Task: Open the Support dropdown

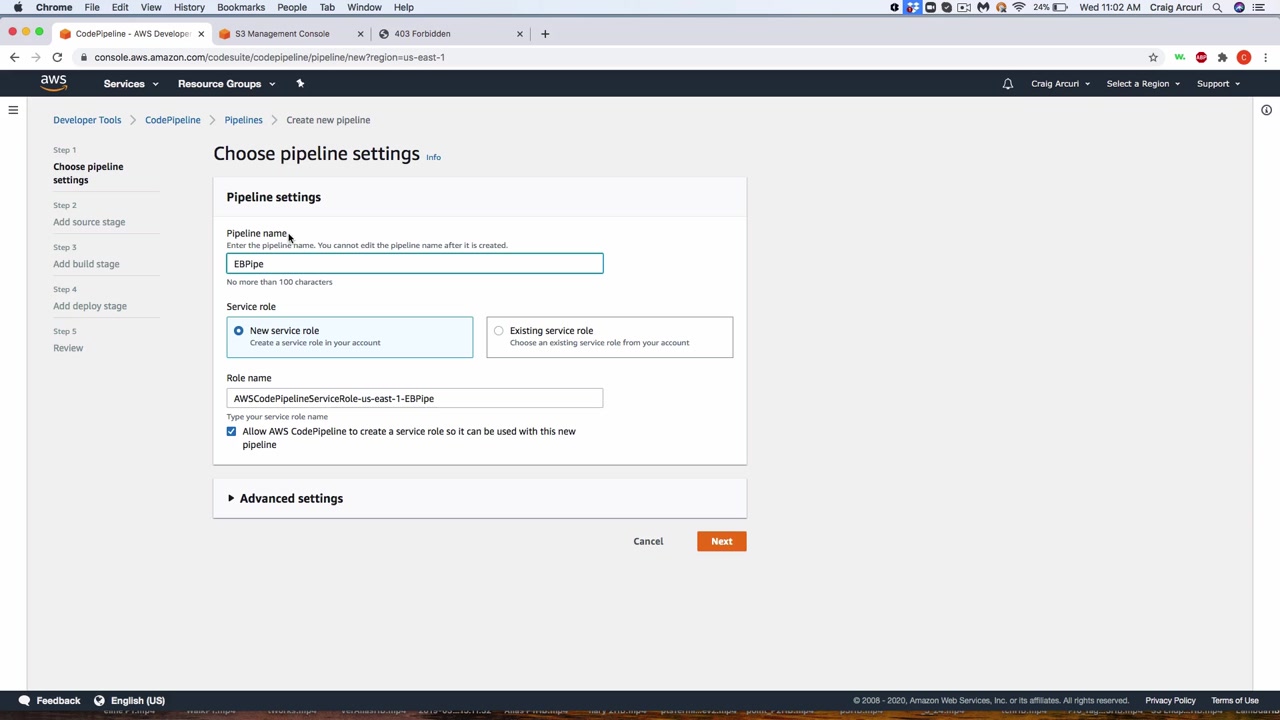Action: [x=1218, y=84]
